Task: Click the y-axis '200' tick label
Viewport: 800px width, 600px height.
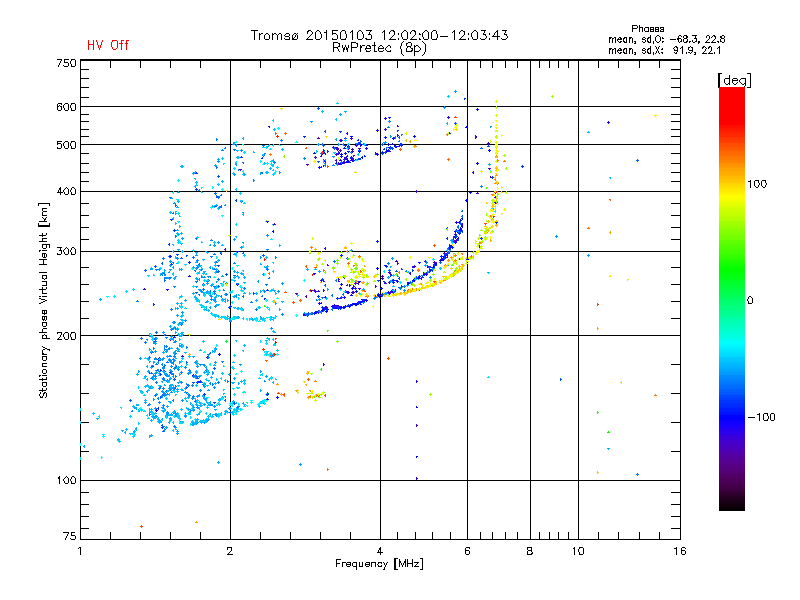Action: point(66,336)
